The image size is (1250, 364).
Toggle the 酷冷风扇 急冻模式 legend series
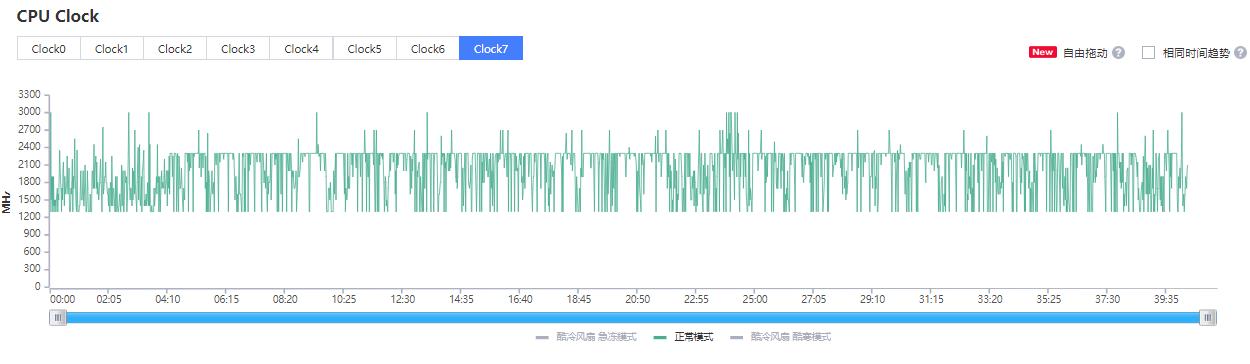(586, 337)
